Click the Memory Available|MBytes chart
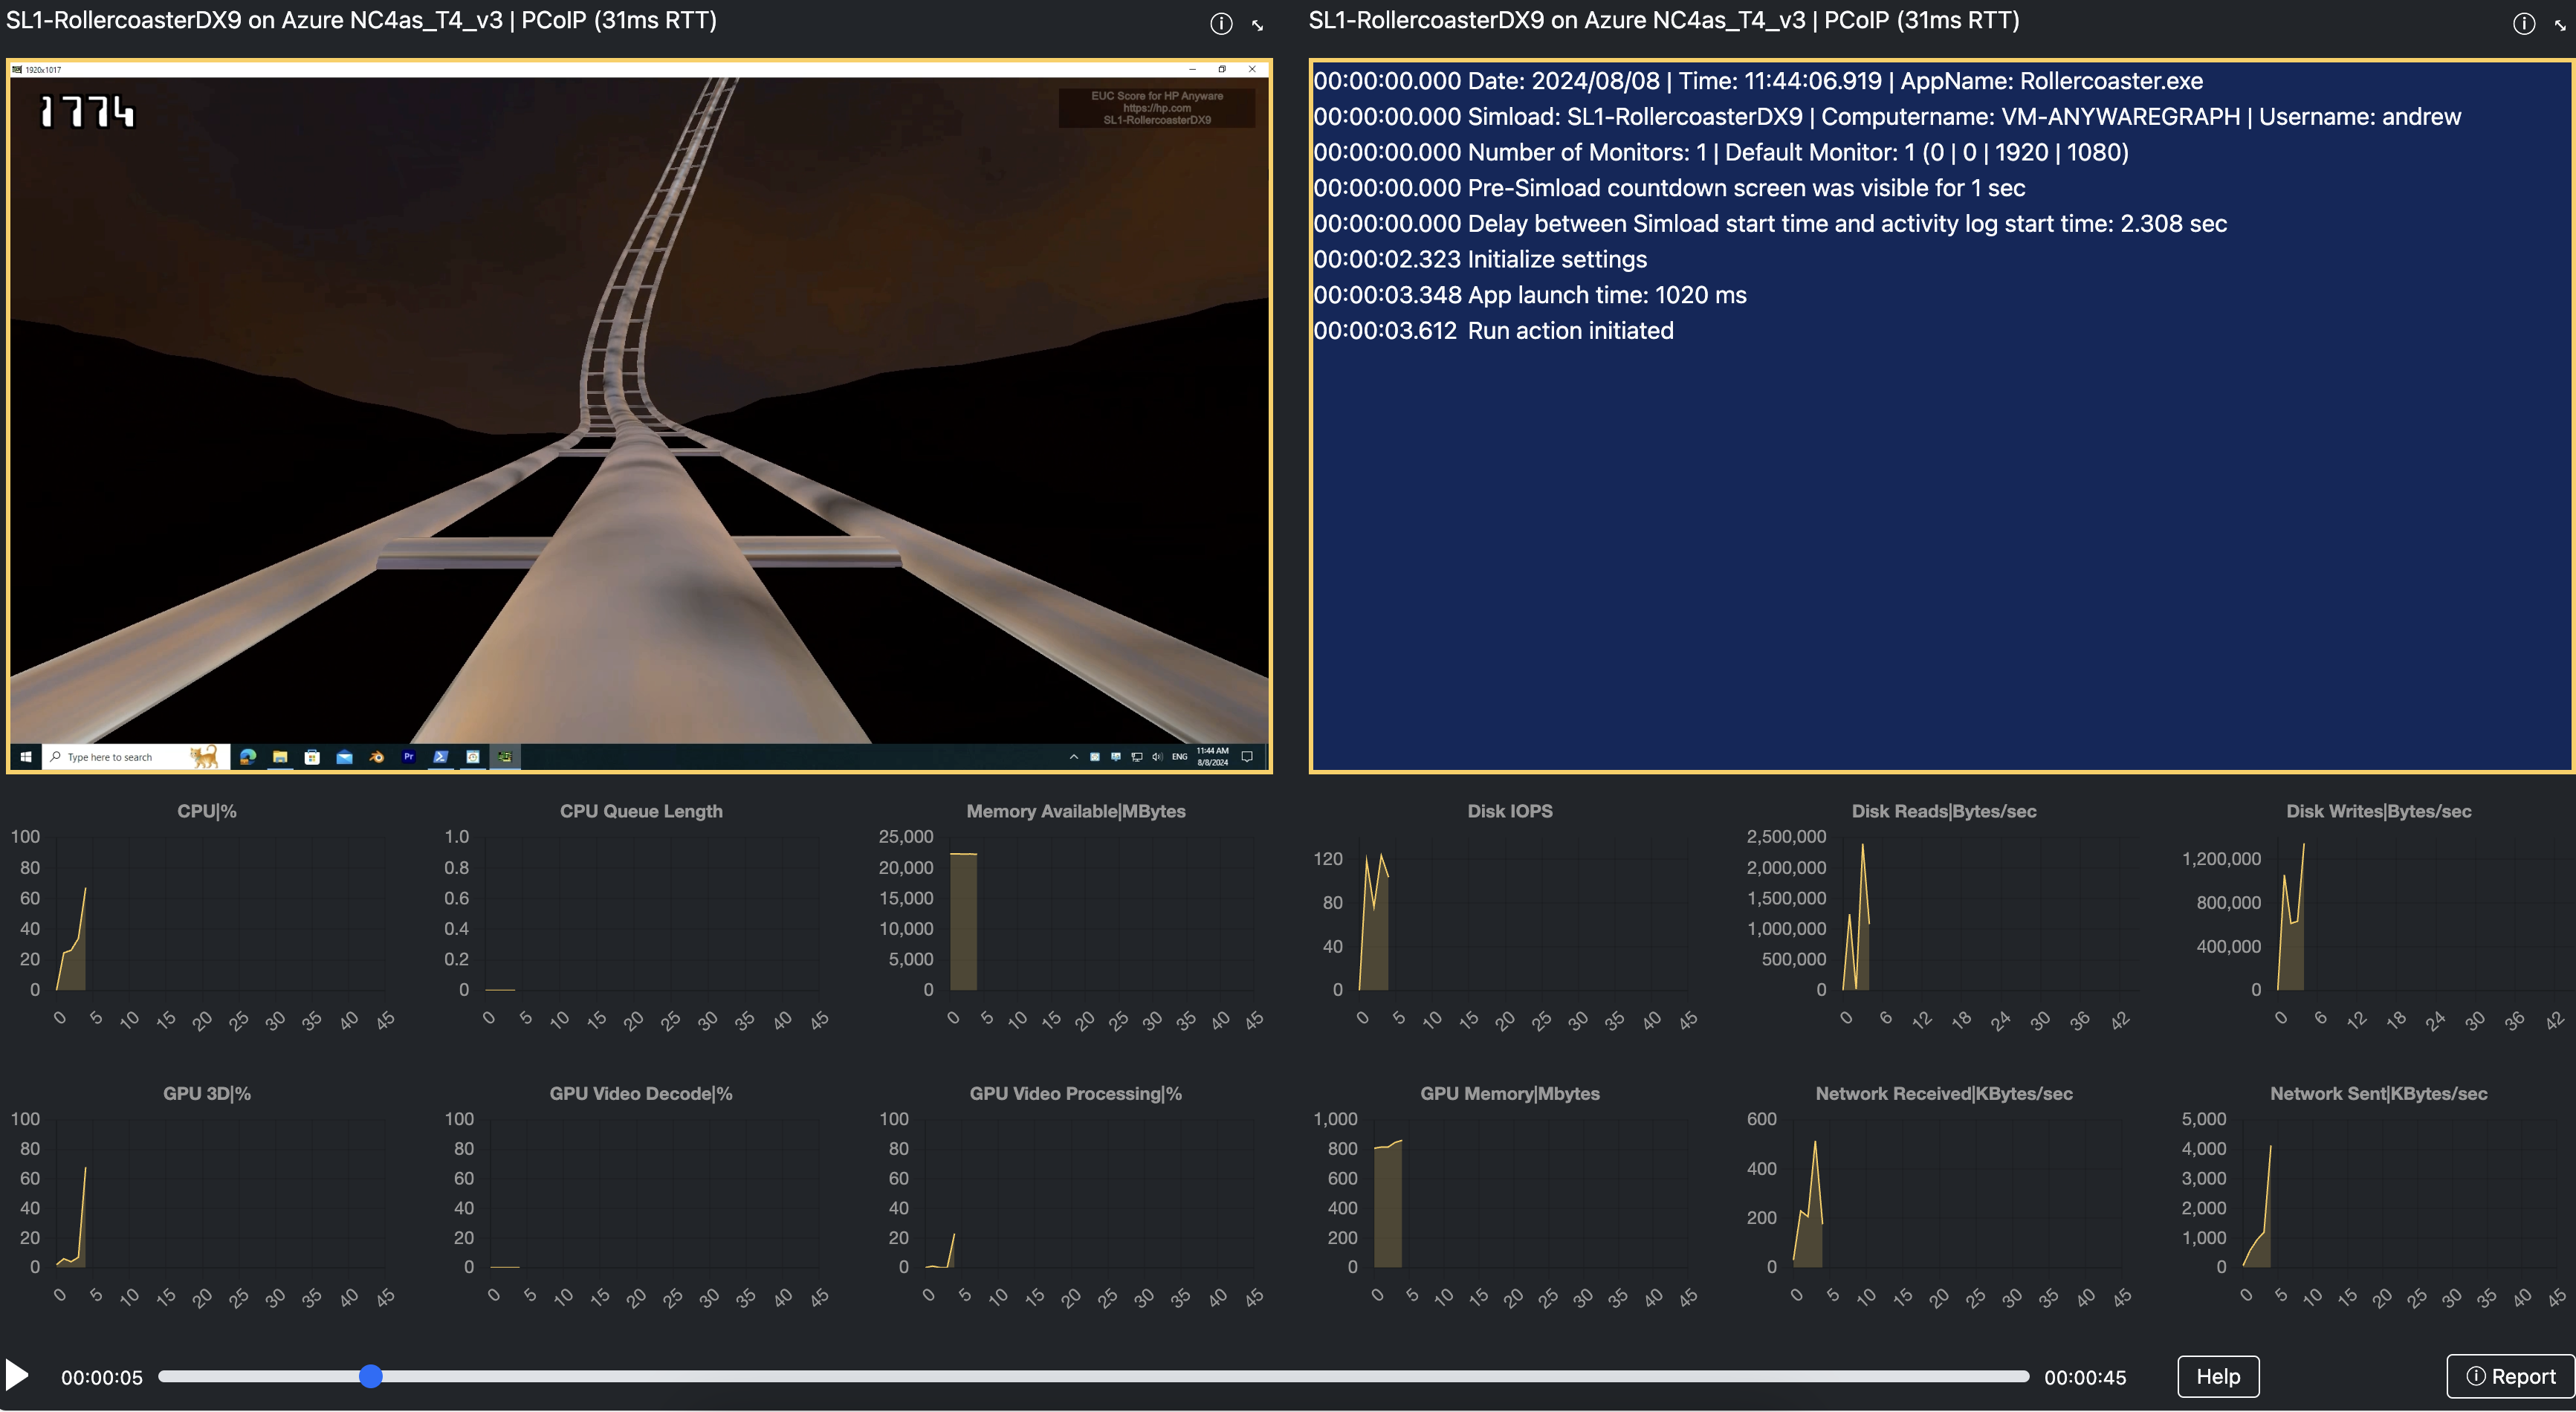Screen dimensions: 2576x1412 (1075, 918)
